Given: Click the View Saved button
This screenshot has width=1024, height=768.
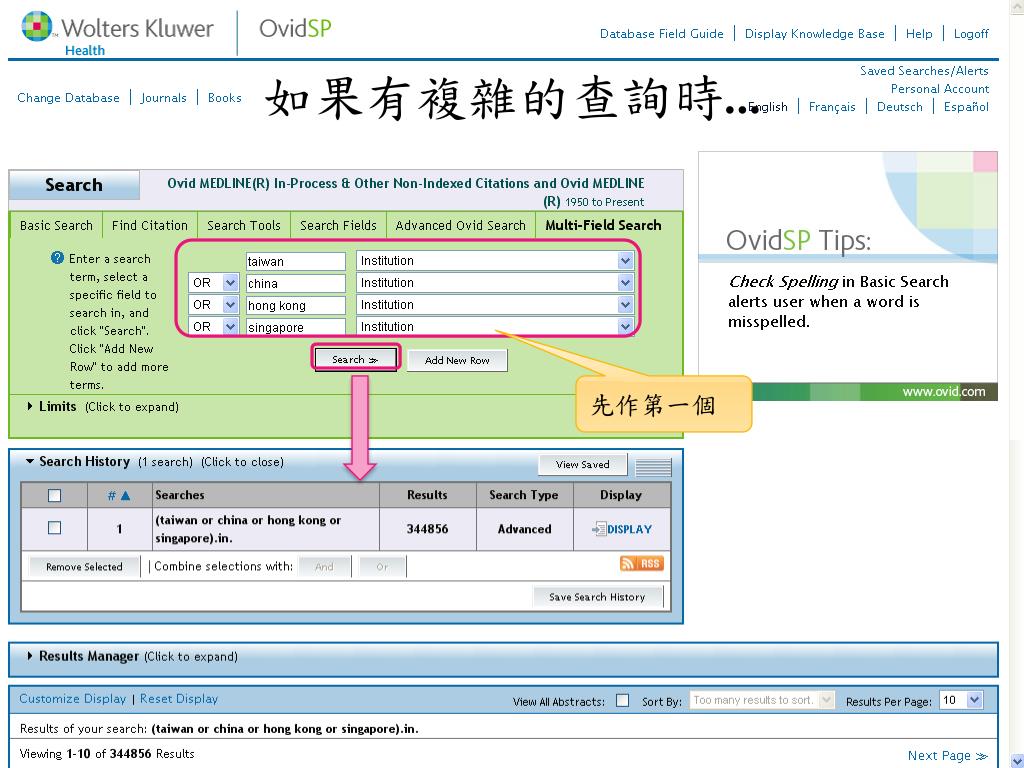Looking at the screenshot, I should (583, 464).
